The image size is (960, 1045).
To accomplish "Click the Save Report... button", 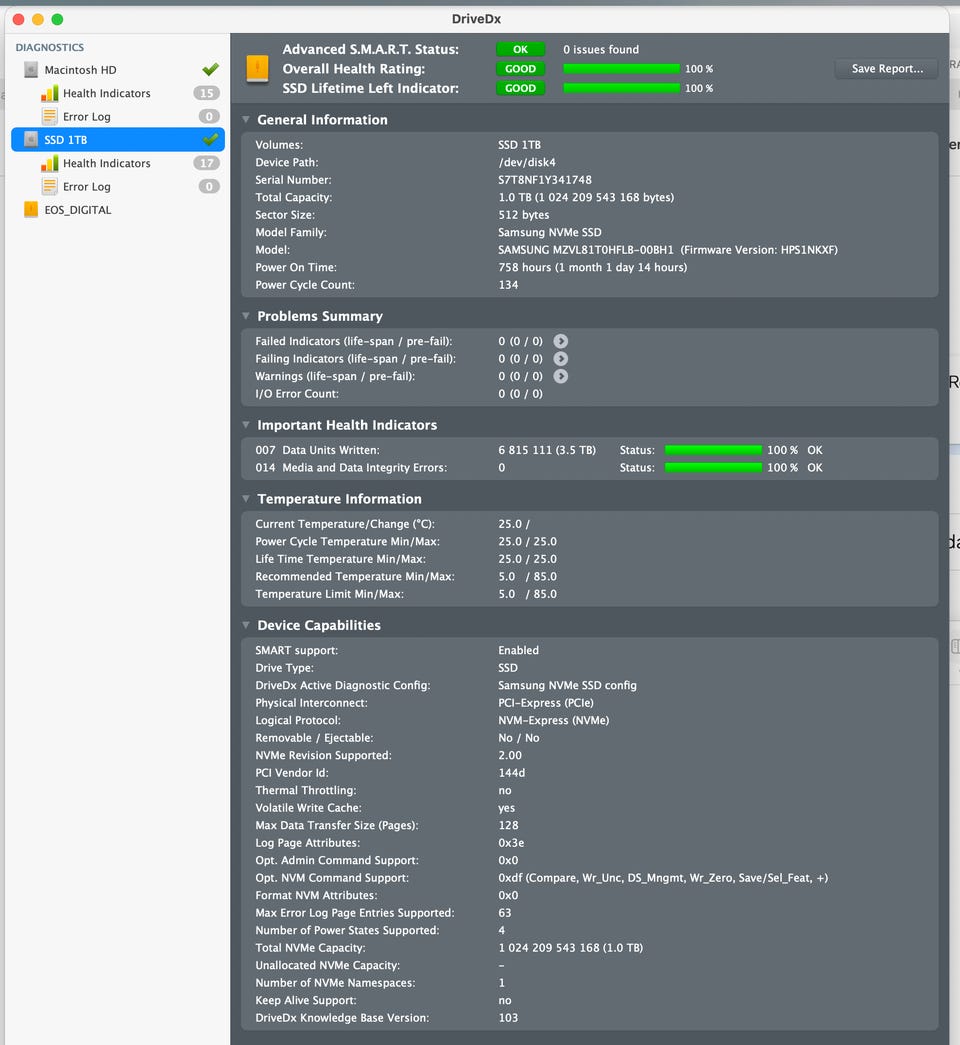I will click(x=887, y=69).
